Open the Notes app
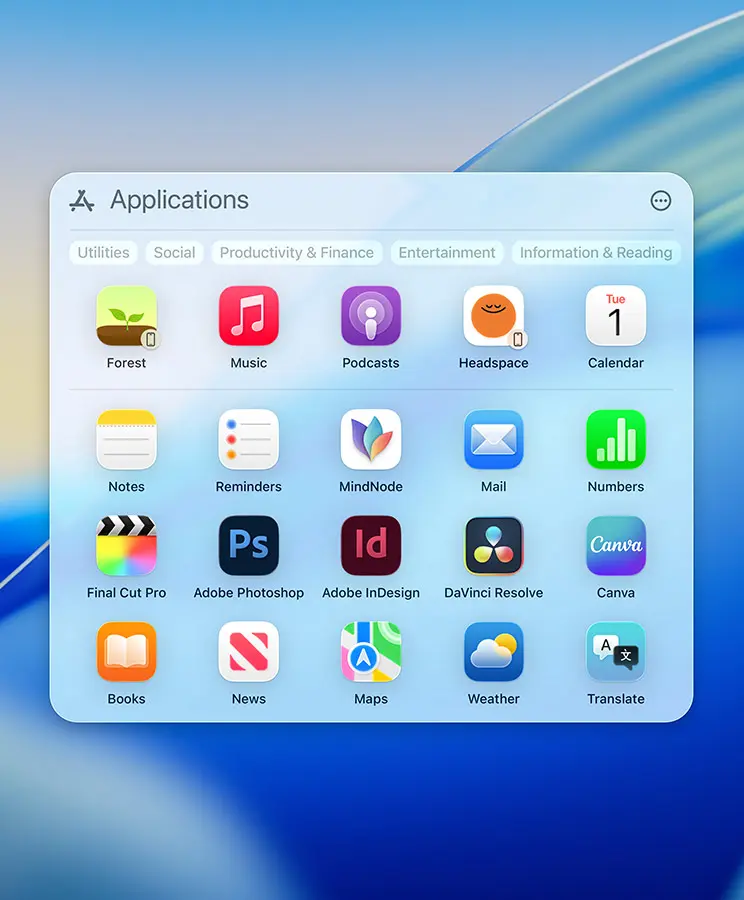 [x=126, y=440]
